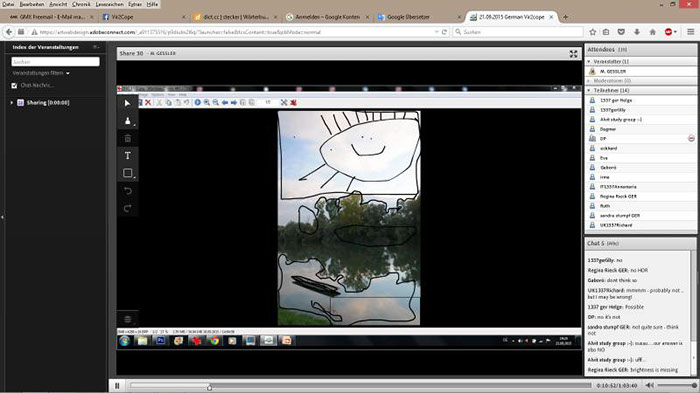The width and height of the screenshot is (700, 393).
Task: Click the red cat icon in shared toolbar
Action: 293,103
